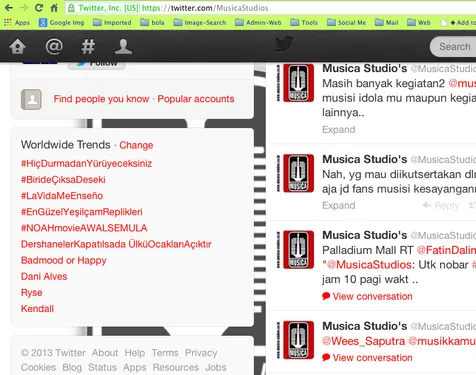
Task: Open the browser home page icon
Action: click(54, 8)
